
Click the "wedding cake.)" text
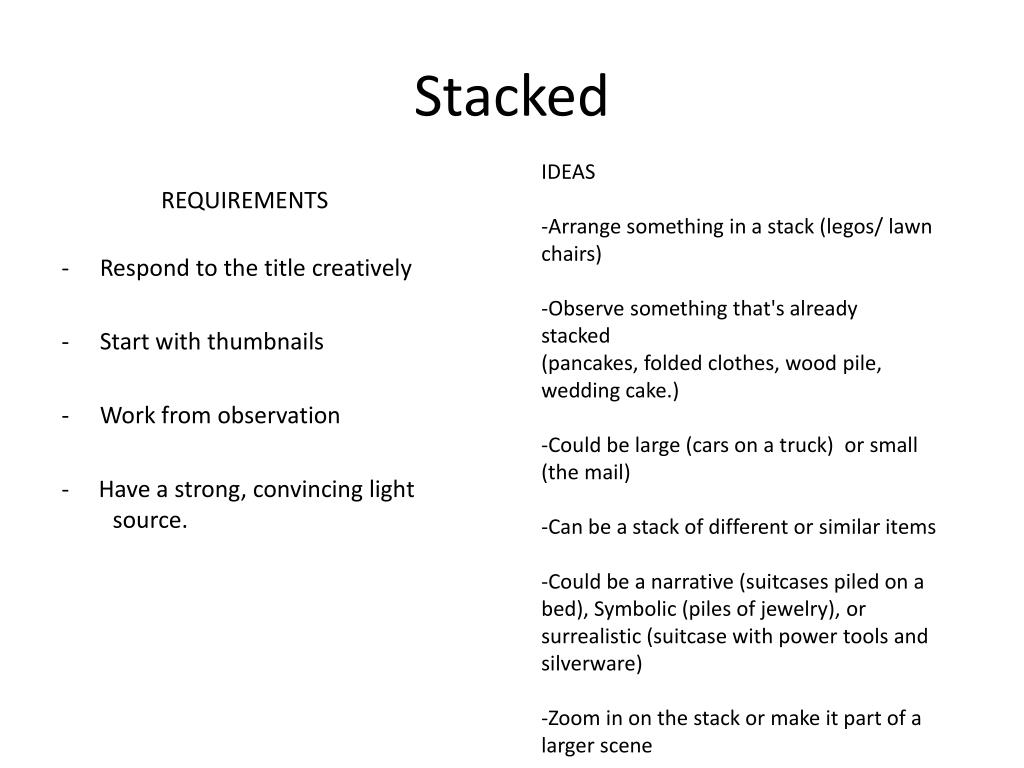(x=610, y=390)
